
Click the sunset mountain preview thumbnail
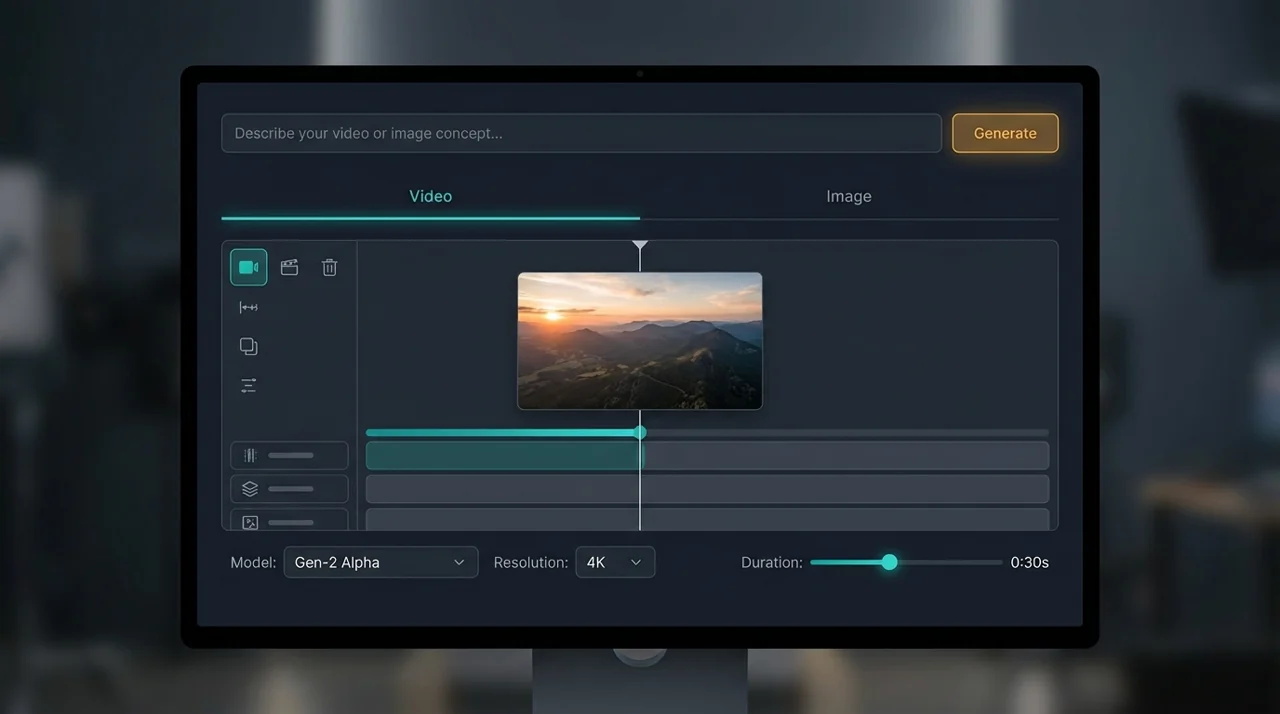click(640, 341)
